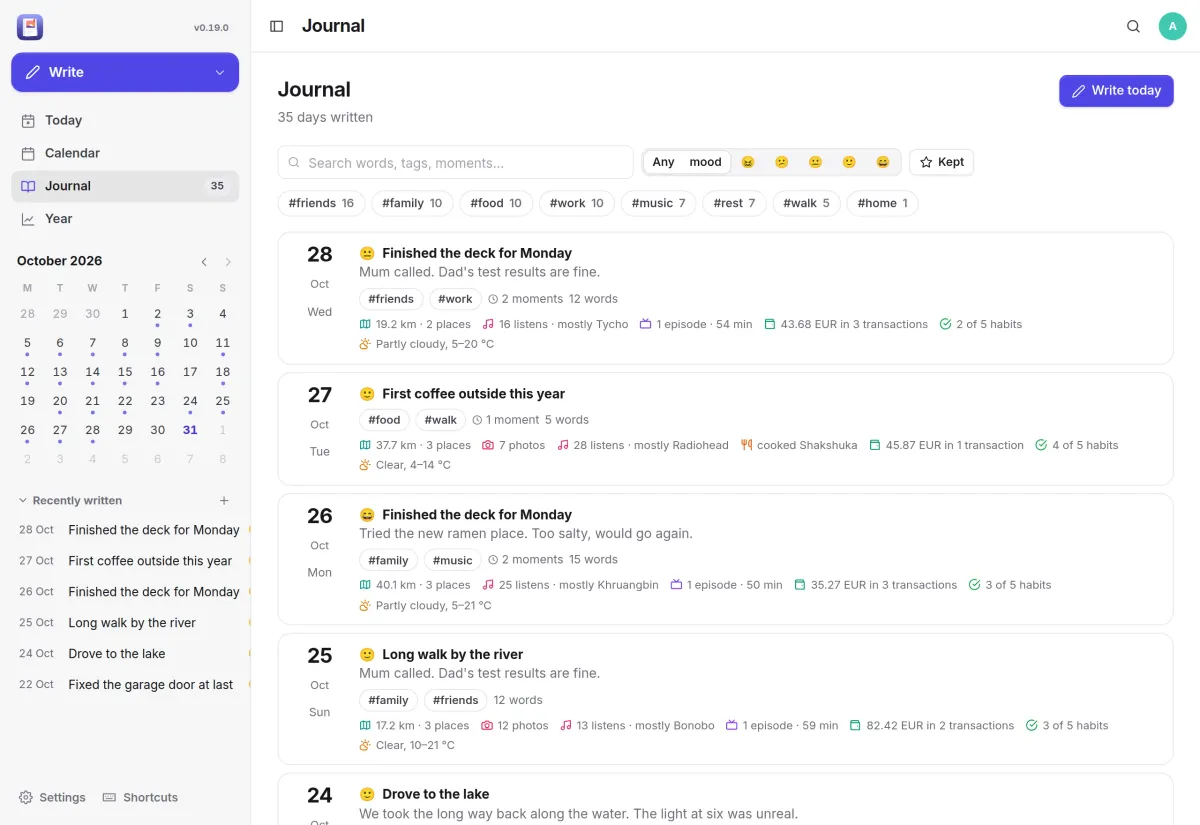The image size is (1200, 825).
Task: Open search via the magnifier icon
Action: point(1133,26)
